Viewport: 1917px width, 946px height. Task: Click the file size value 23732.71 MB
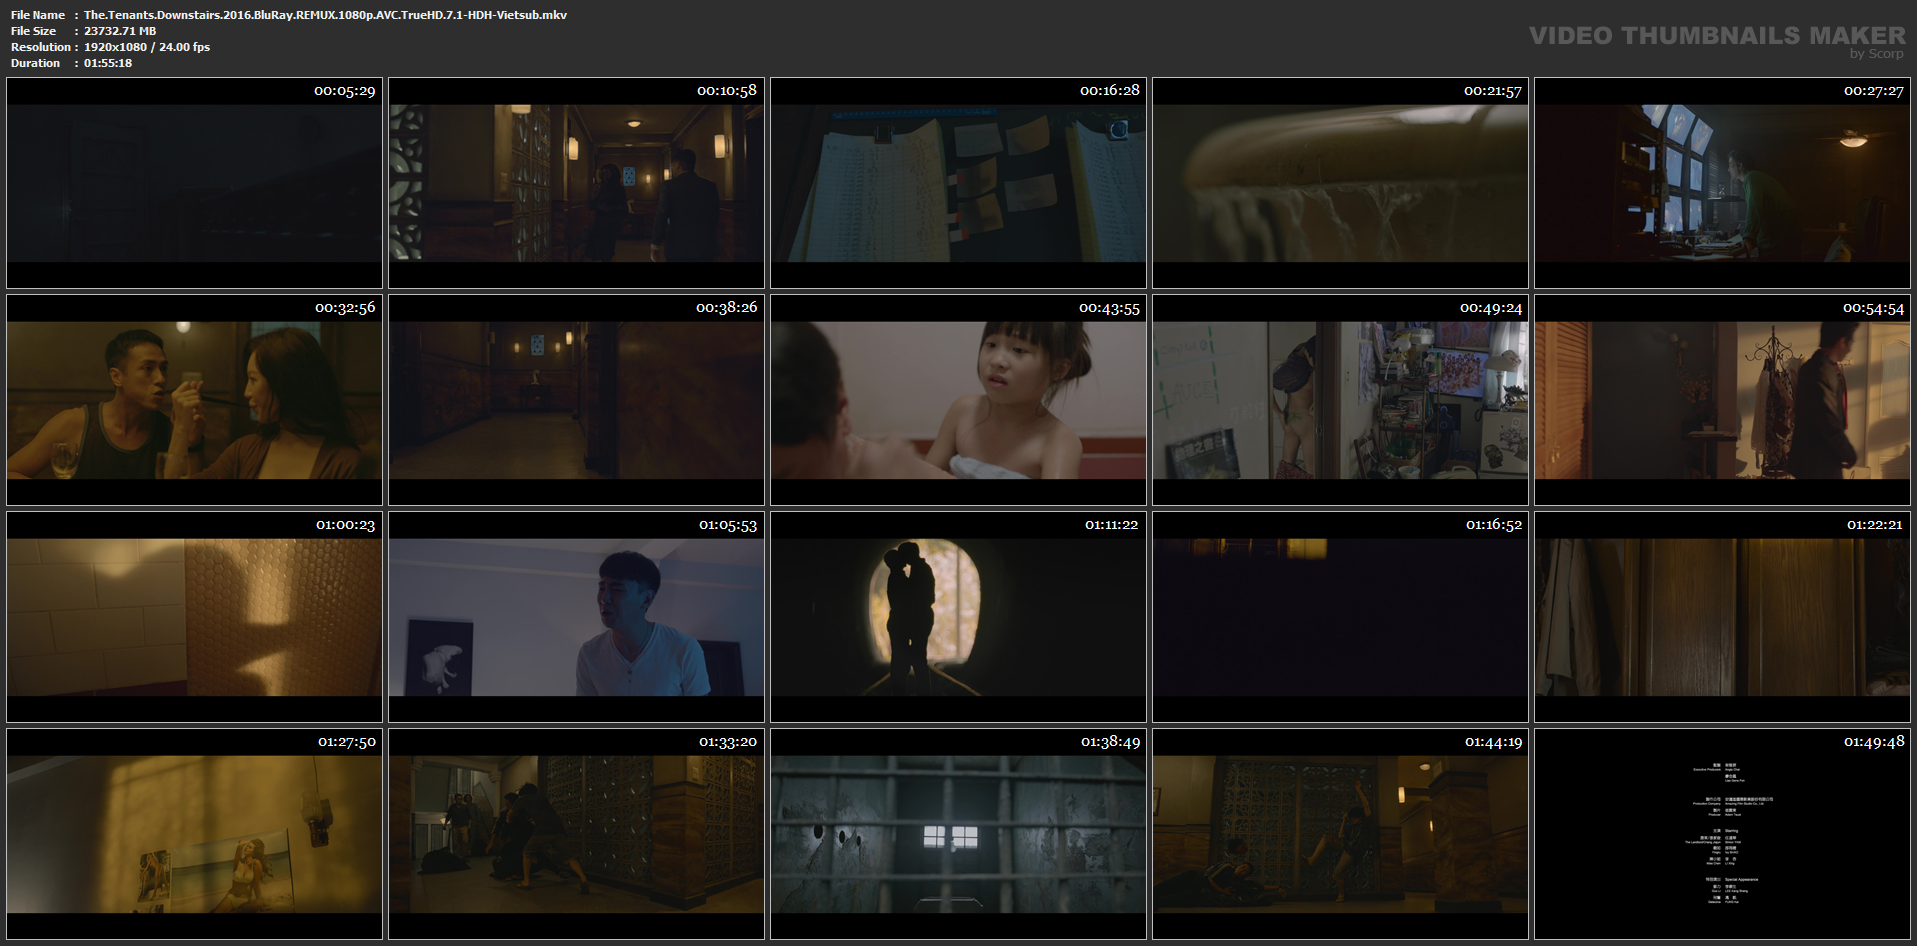[120, 31]
